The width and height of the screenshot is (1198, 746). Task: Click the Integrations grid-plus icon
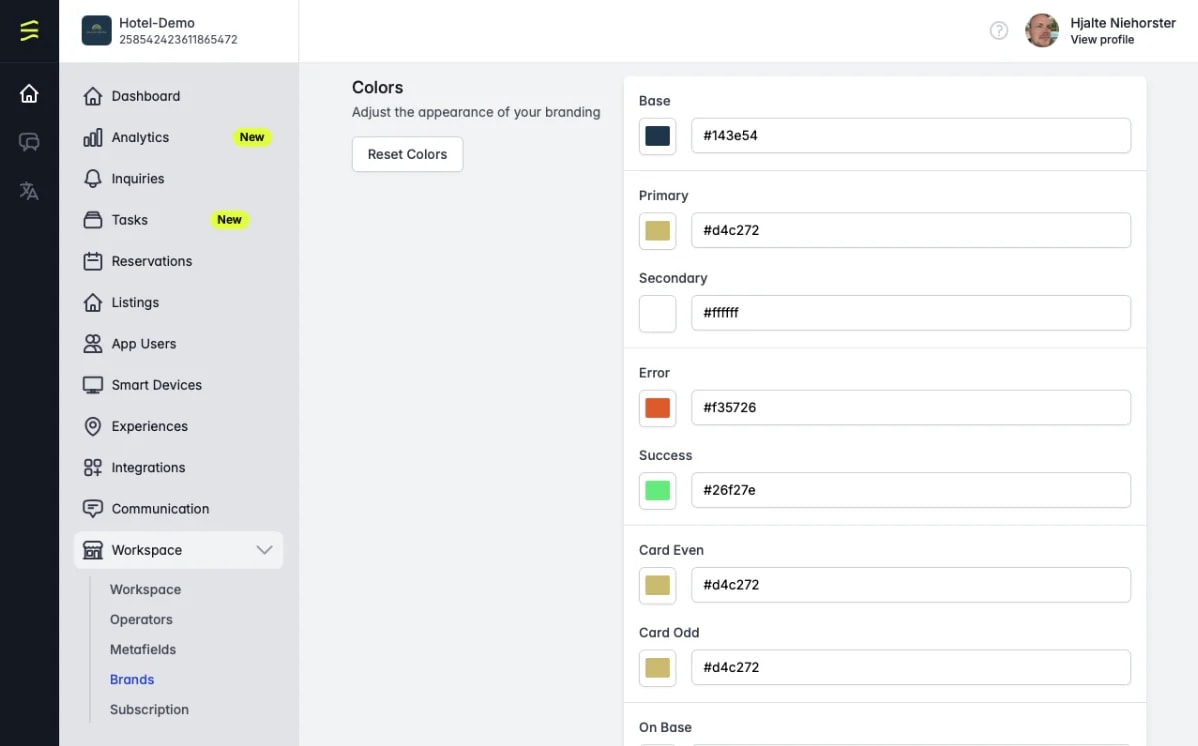pyautogui.click(x=92, y=468)
